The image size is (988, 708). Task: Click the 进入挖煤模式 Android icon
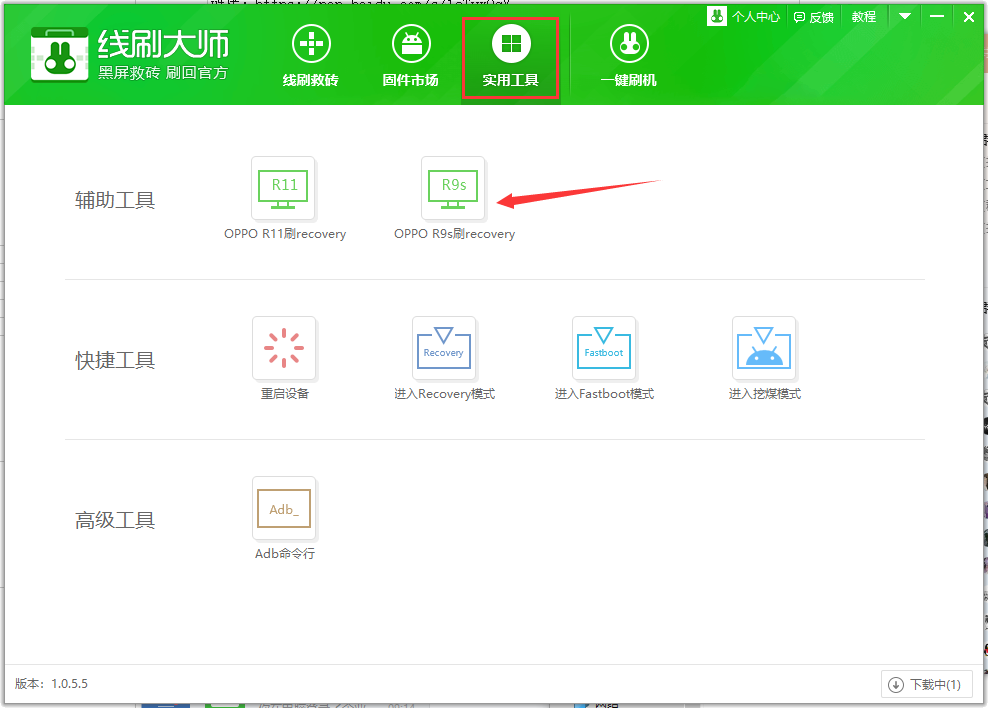click(764, 348)
